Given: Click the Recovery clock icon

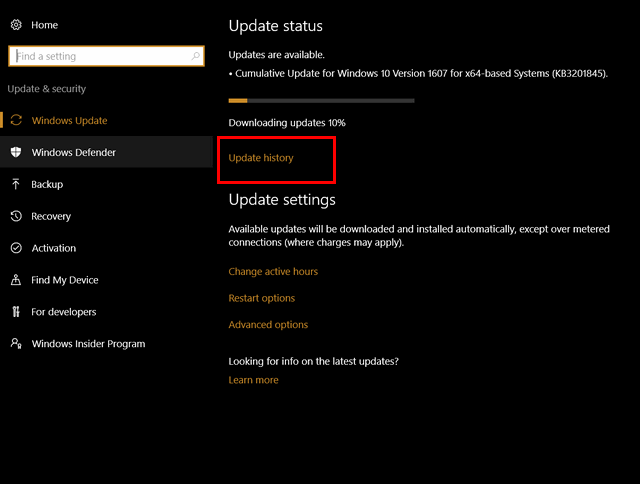Looking at the screenshot, I should click(16, 216).
